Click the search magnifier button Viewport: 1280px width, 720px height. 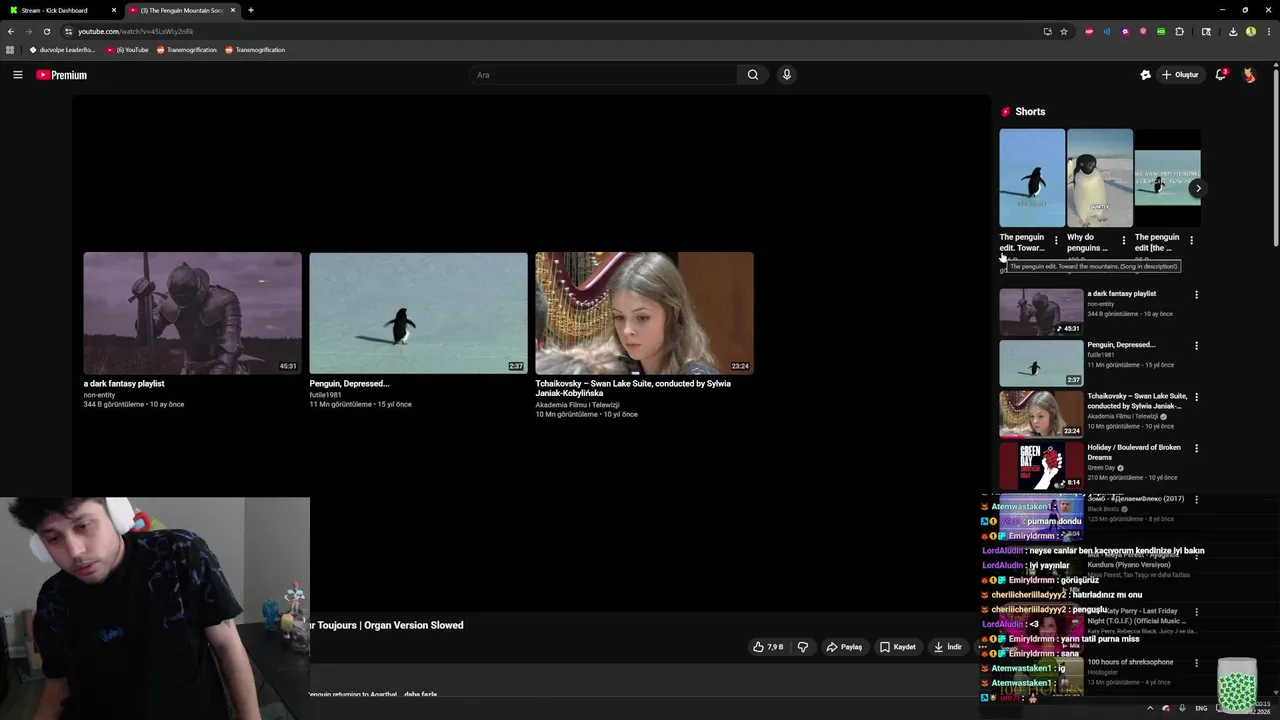(x=753, y=75)
